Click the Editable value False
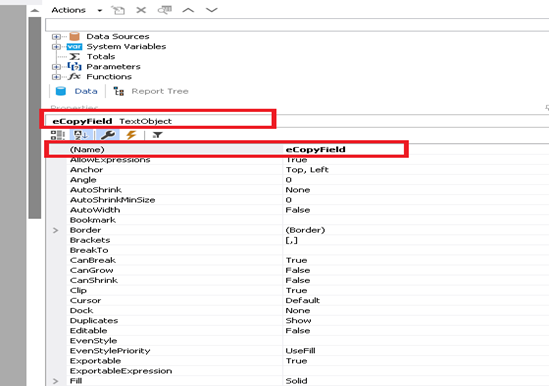The image size is (554, 386). tap(298, 331)
